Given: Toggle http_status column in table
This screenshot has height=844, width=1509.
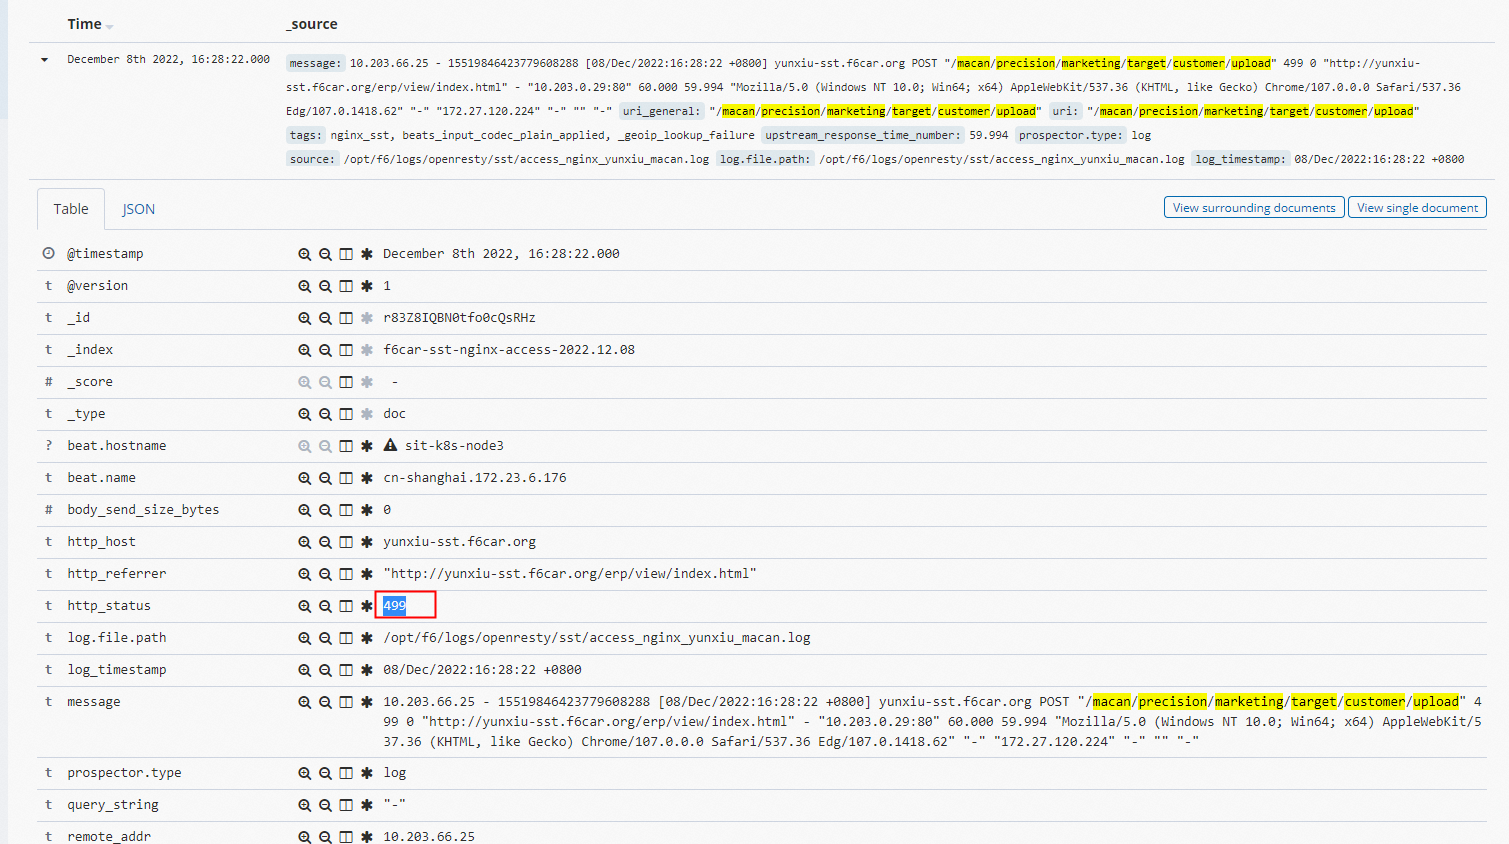Looking at the screenshot, I should [x=346, y=606].
